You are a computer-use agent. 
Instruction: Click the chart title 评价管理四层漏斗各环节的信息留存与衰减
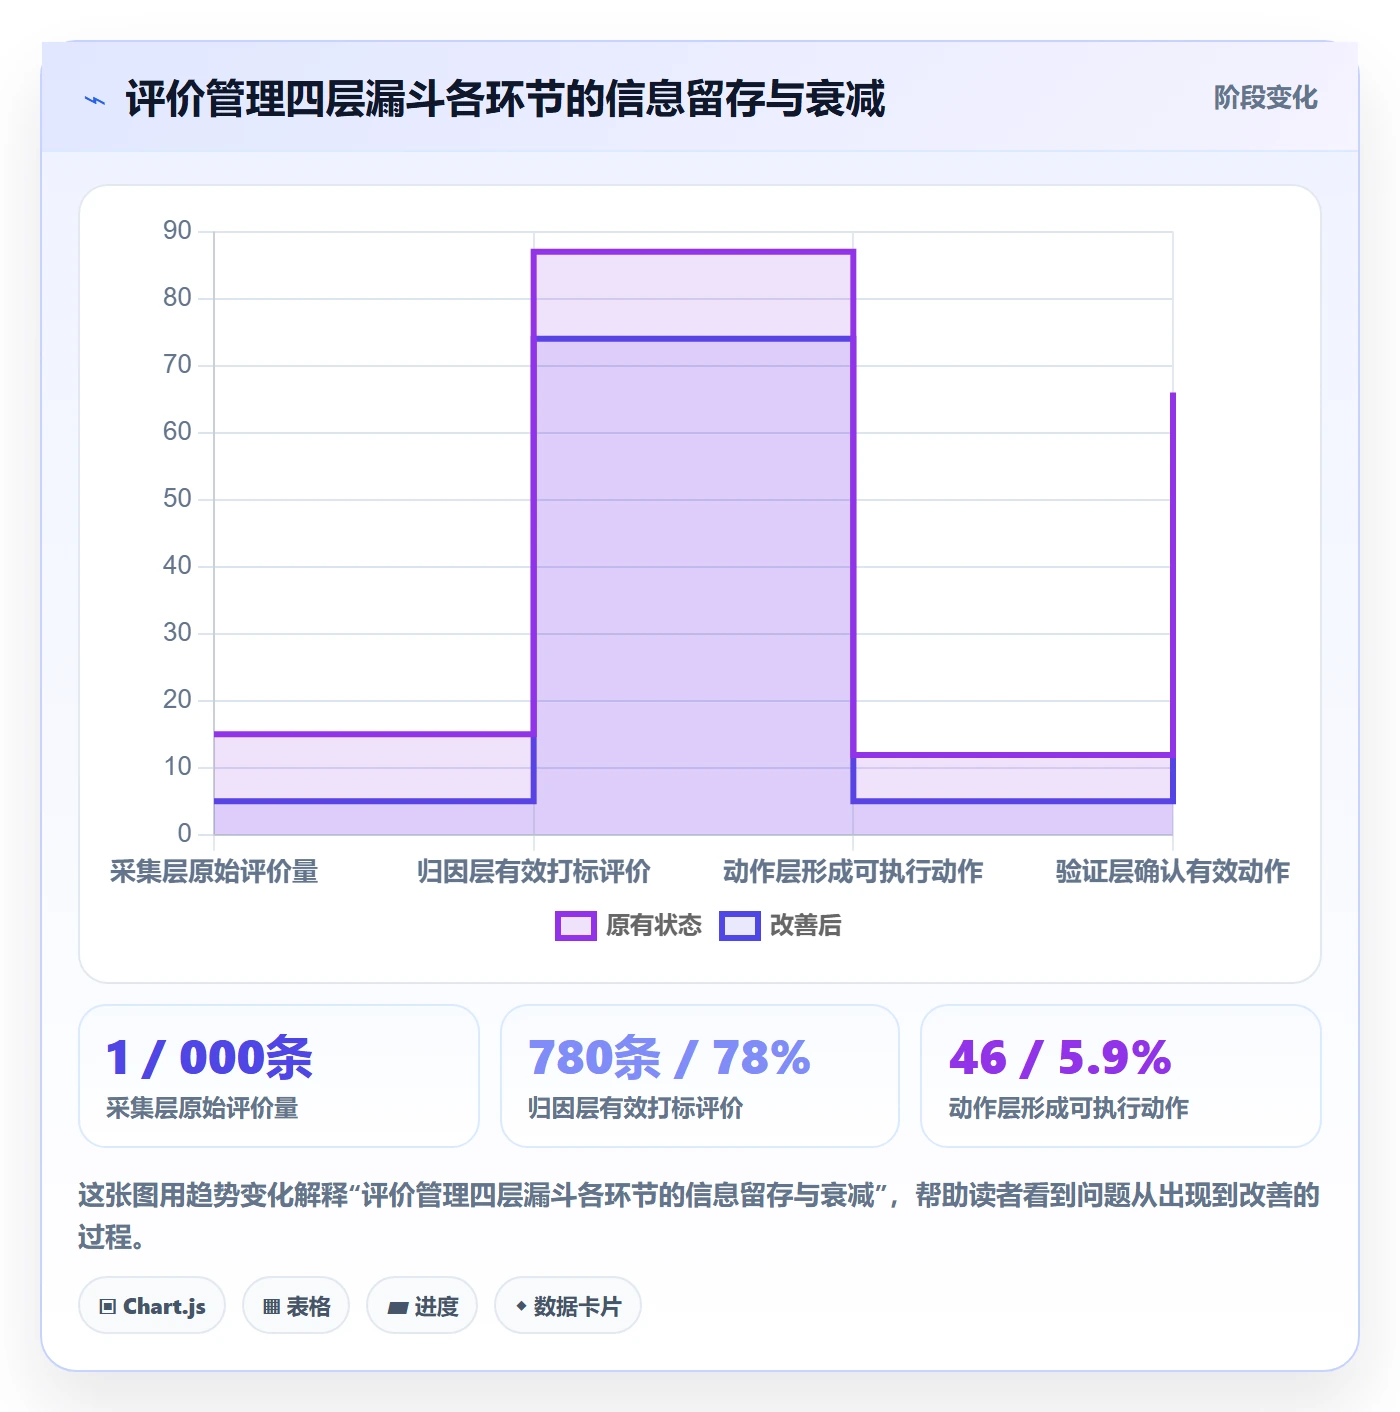(x=505, y=100)
